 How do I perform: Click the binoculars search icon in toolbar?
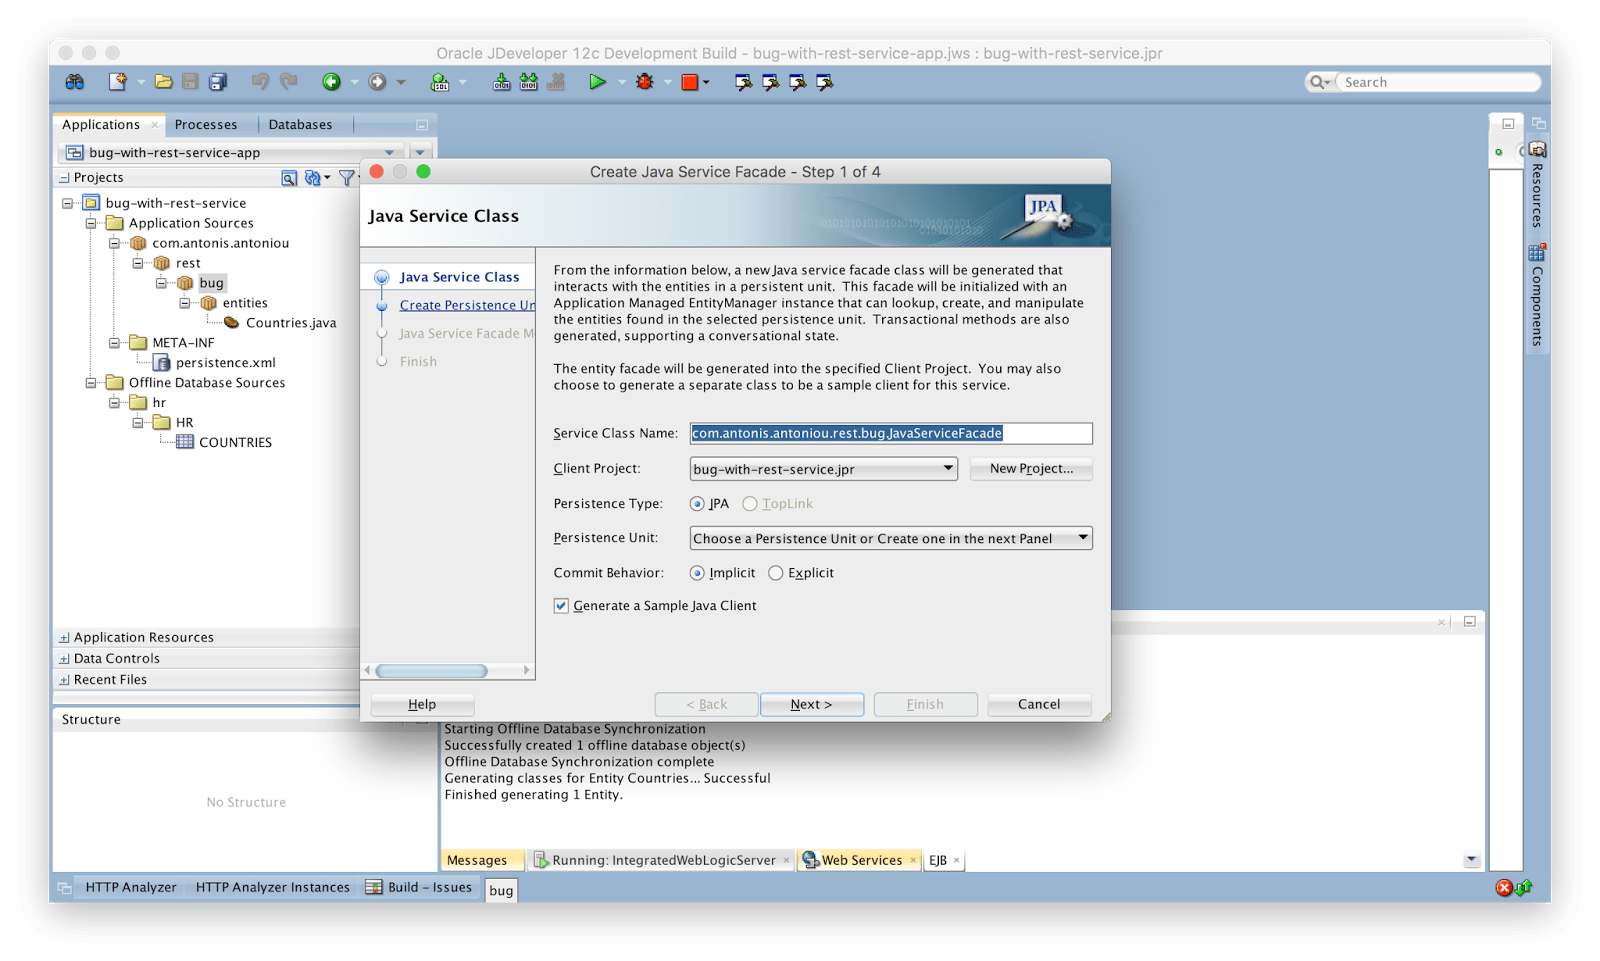[75, 82]
